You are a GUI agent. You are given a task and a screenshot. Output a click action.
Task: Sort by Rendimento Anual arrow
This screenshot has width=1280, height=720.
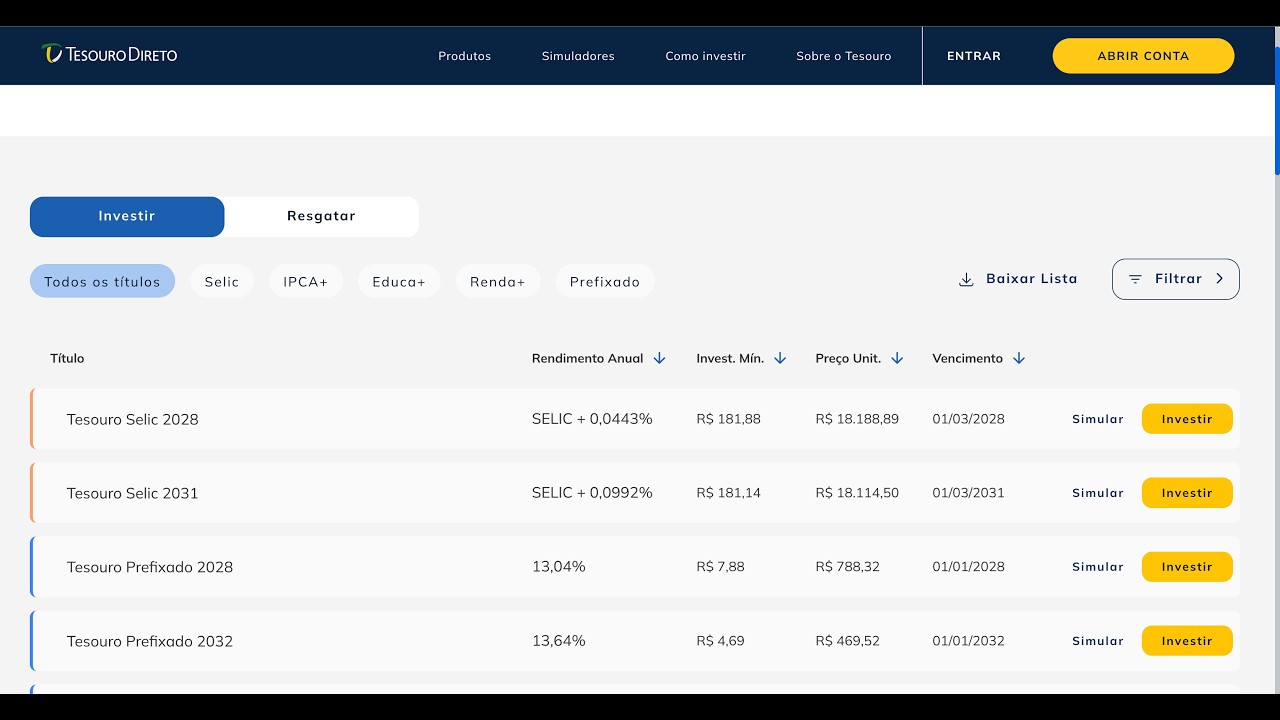point(659,358)
